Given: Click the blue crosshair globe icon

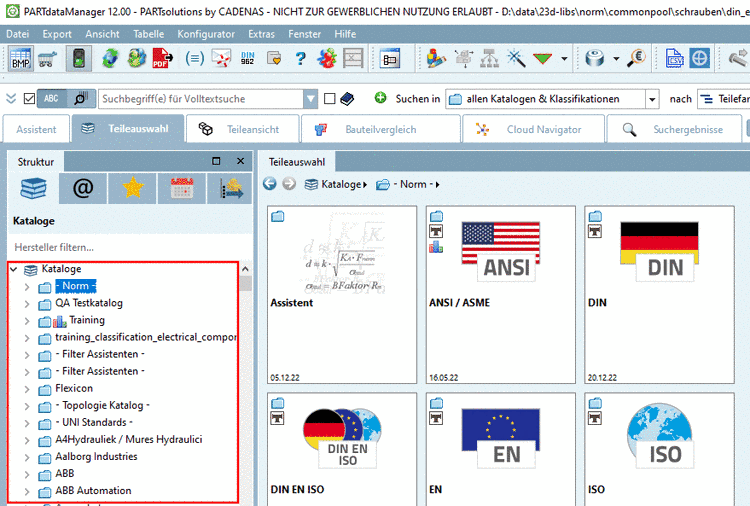Looking at the screenshot, I should pyautogui.click(x=699, y=59).
